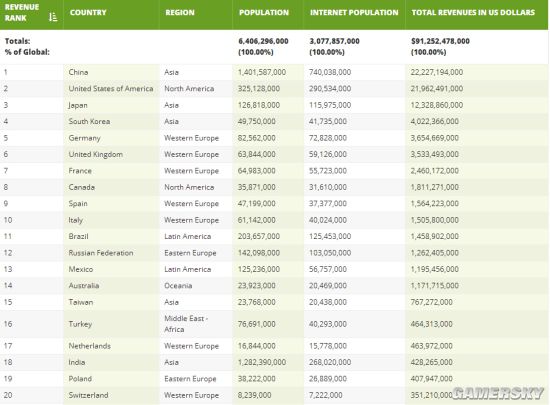Click India's population value 1,282,390,000
Screen dimensions: 550x405
[x=262, y=362]
